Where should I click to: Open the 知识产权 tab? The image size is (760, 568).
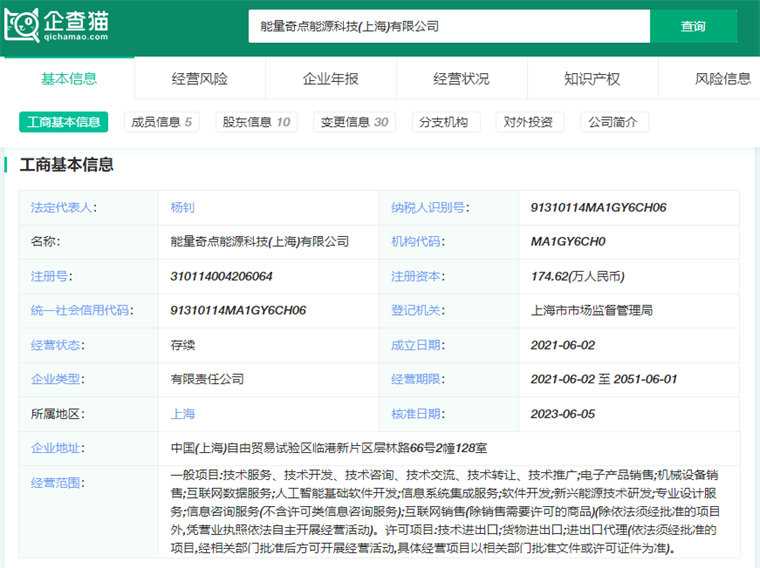coord(592,79)
